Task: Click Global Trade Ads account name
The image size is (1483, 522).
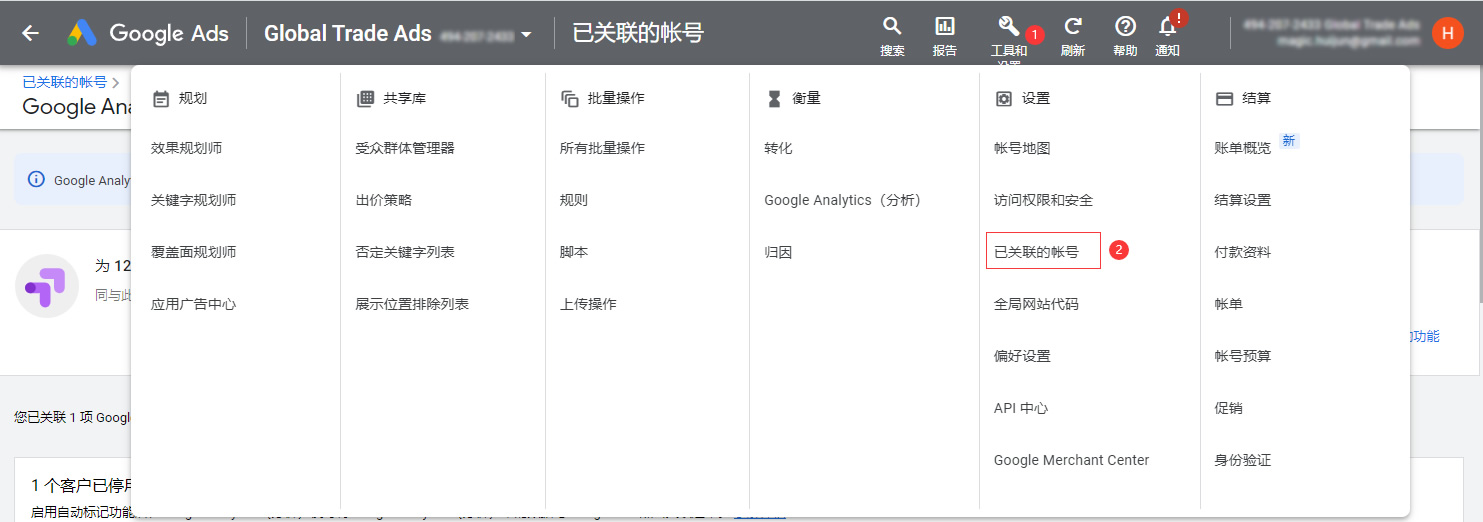Action: (348, 34)
